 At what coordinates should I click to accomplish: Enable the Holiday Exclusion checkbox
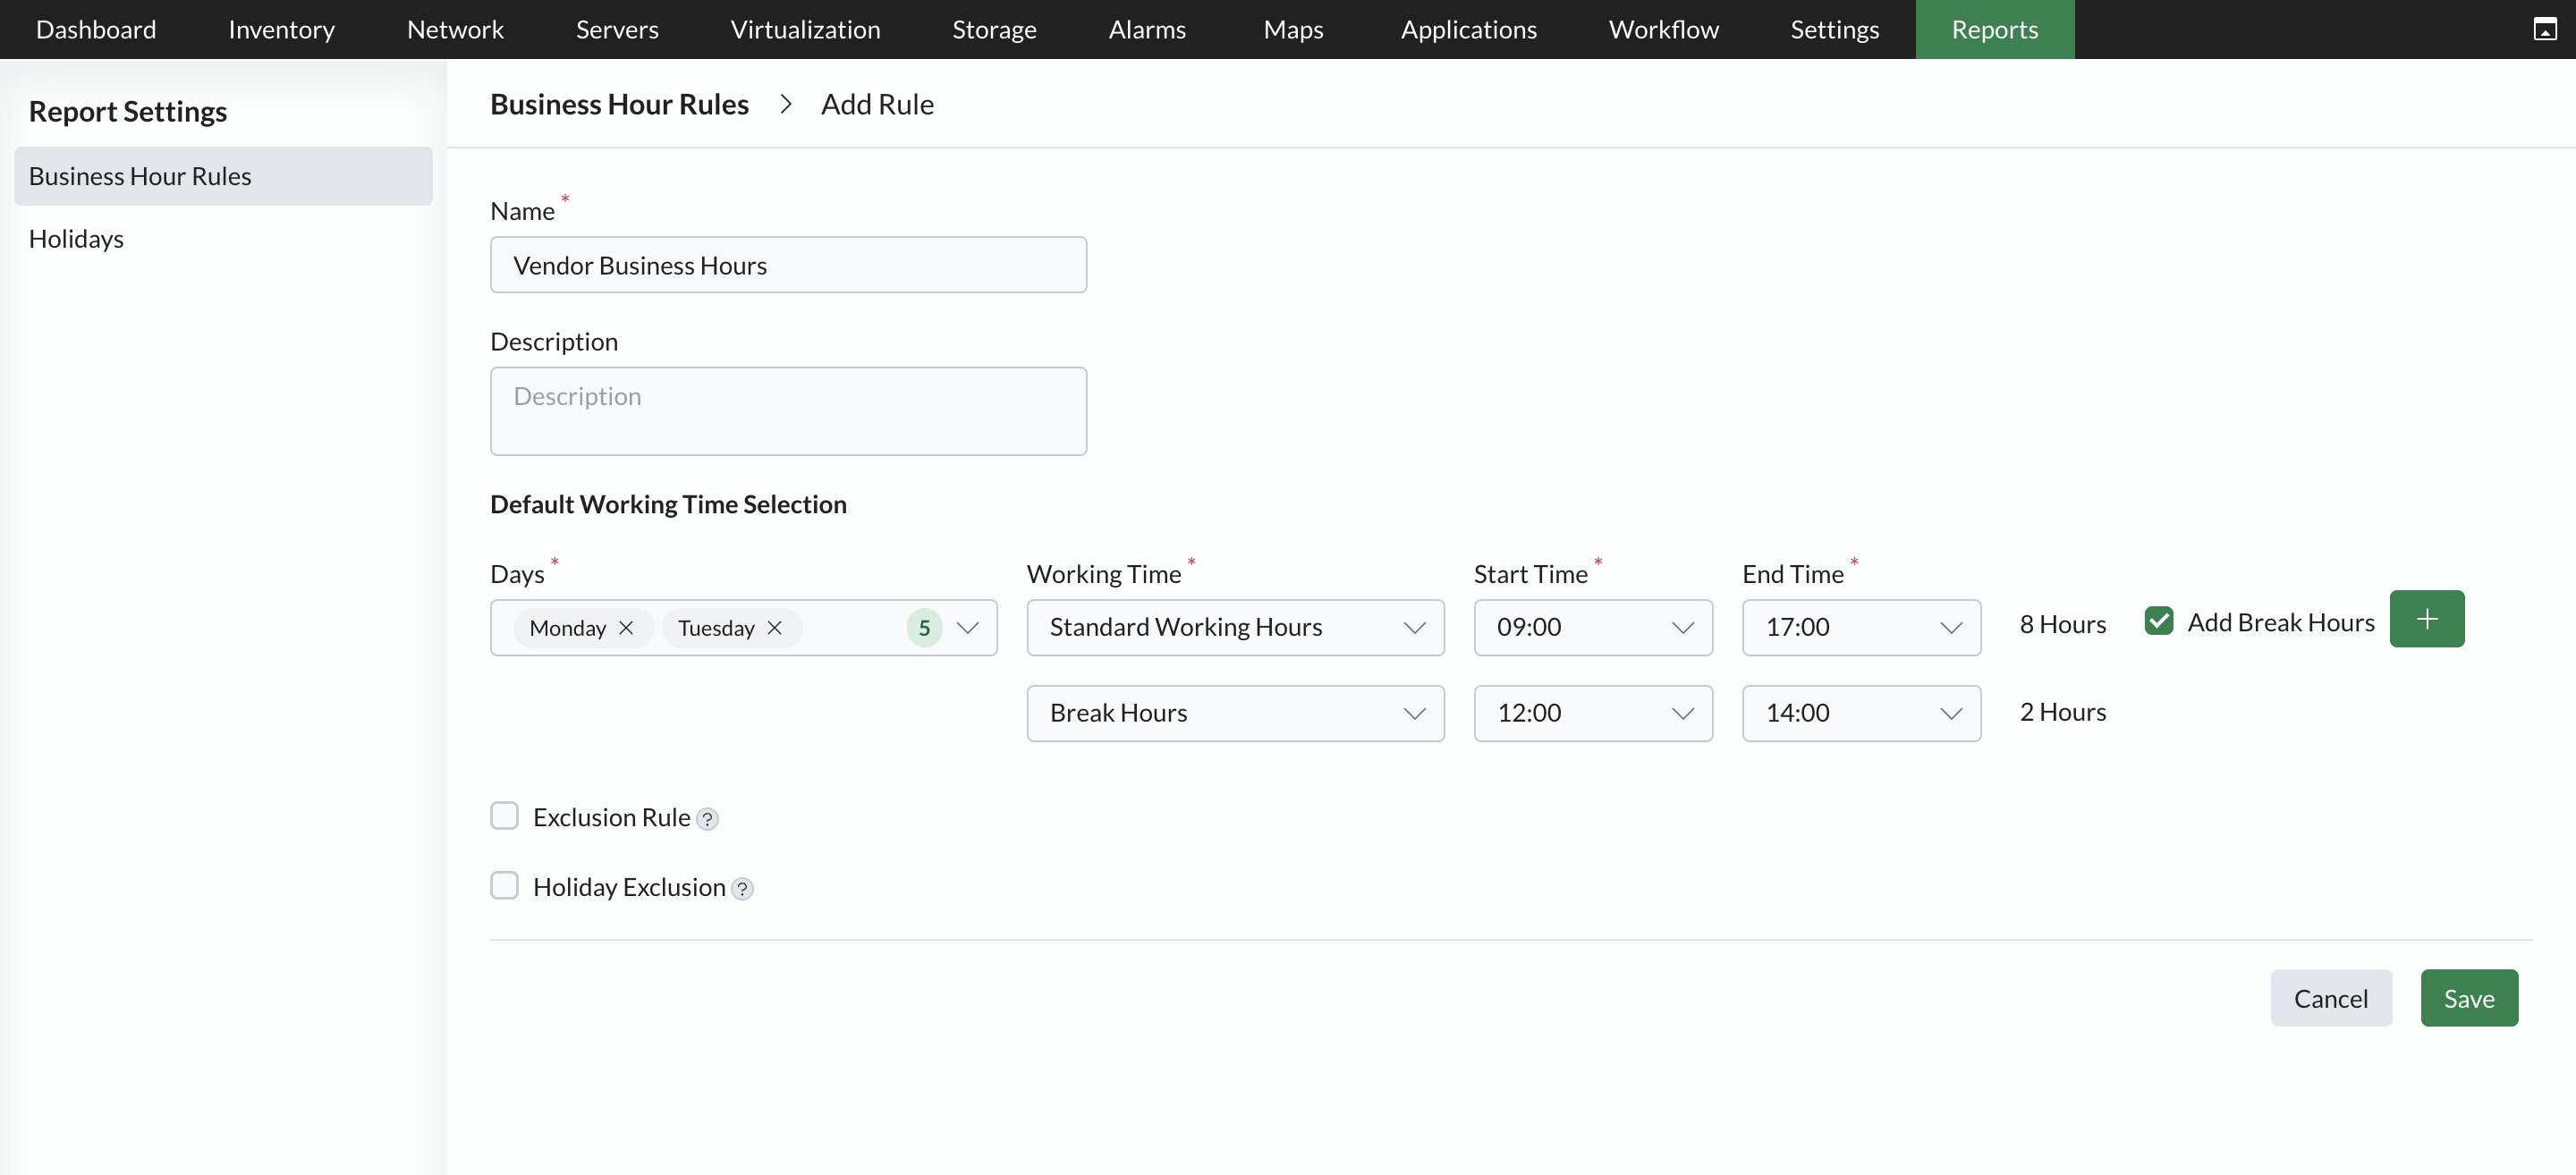point(504,886)
